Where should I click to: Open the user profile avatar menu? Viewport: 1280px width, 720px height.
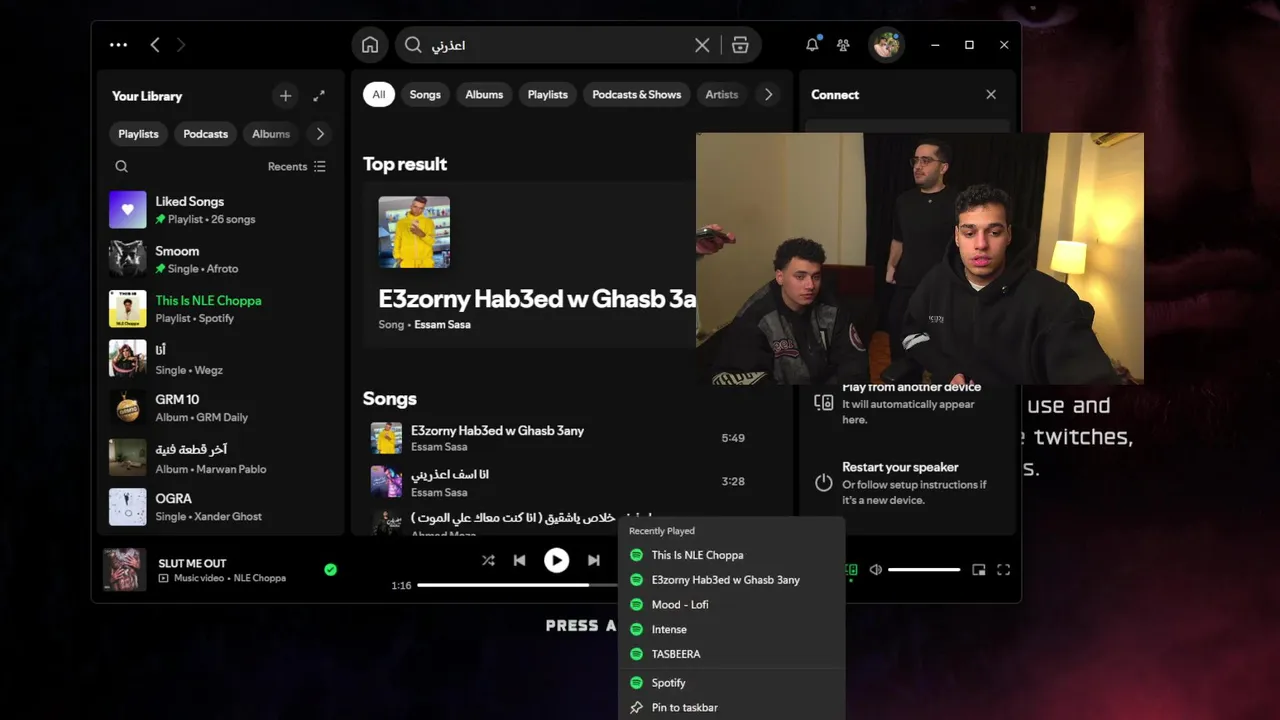886,45
